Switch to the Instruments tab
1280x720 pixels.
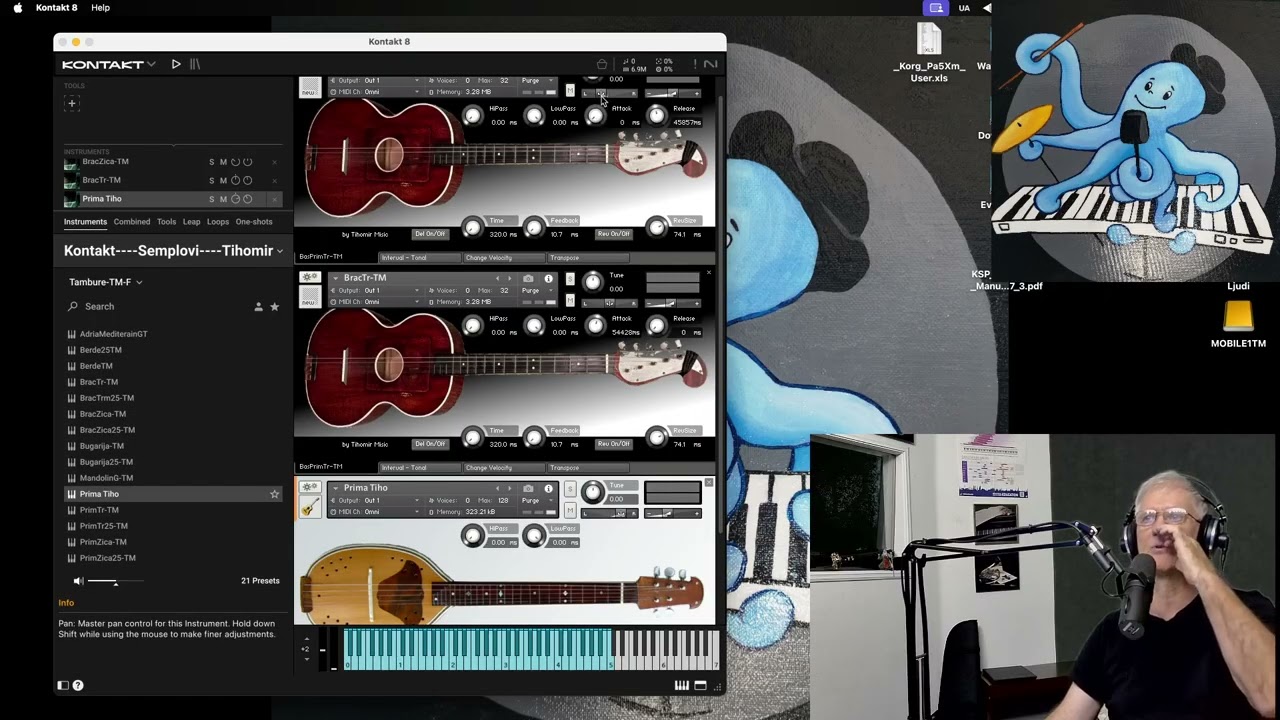pyautogui.click(x=85, y=222)
